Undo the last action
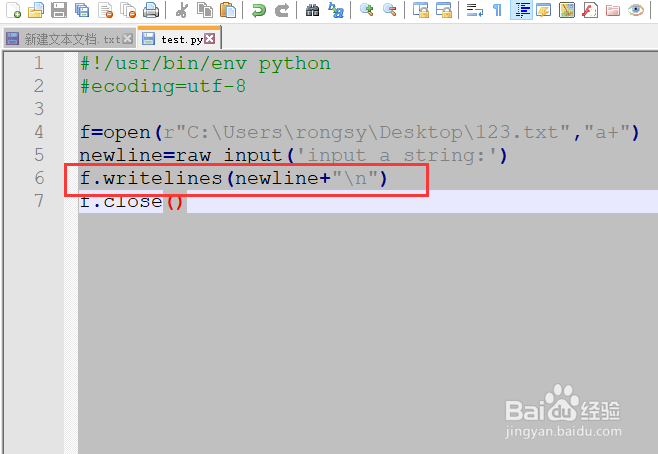 tap(258, 10)
